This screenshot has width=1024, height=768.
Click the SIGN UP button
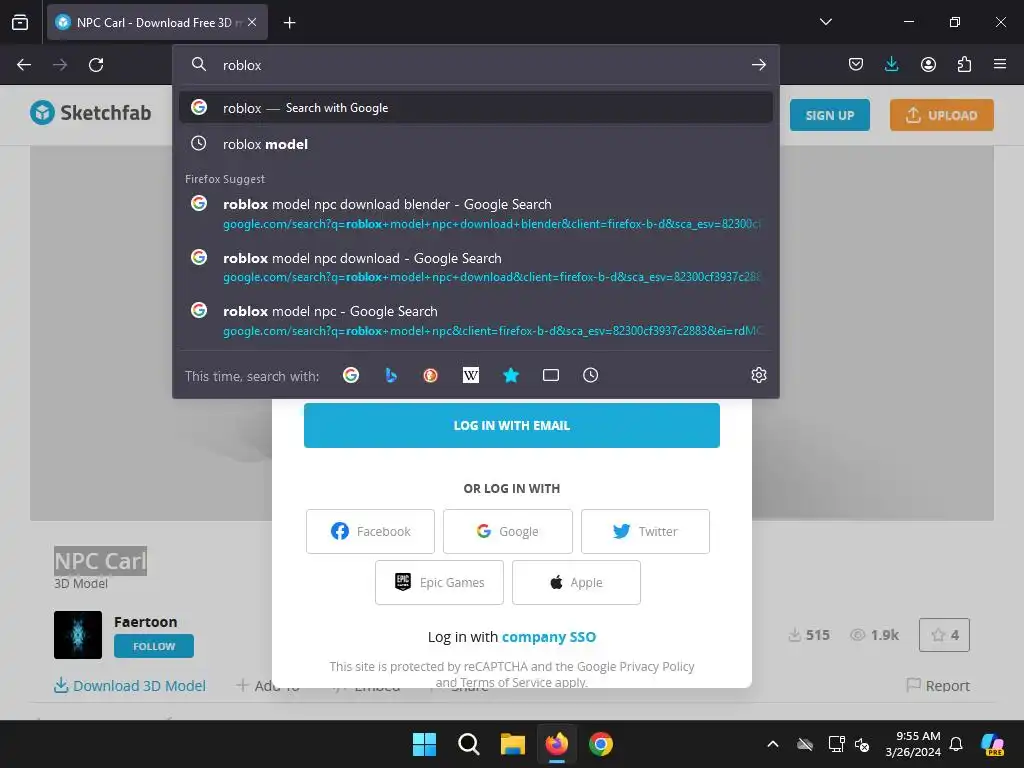829,115
